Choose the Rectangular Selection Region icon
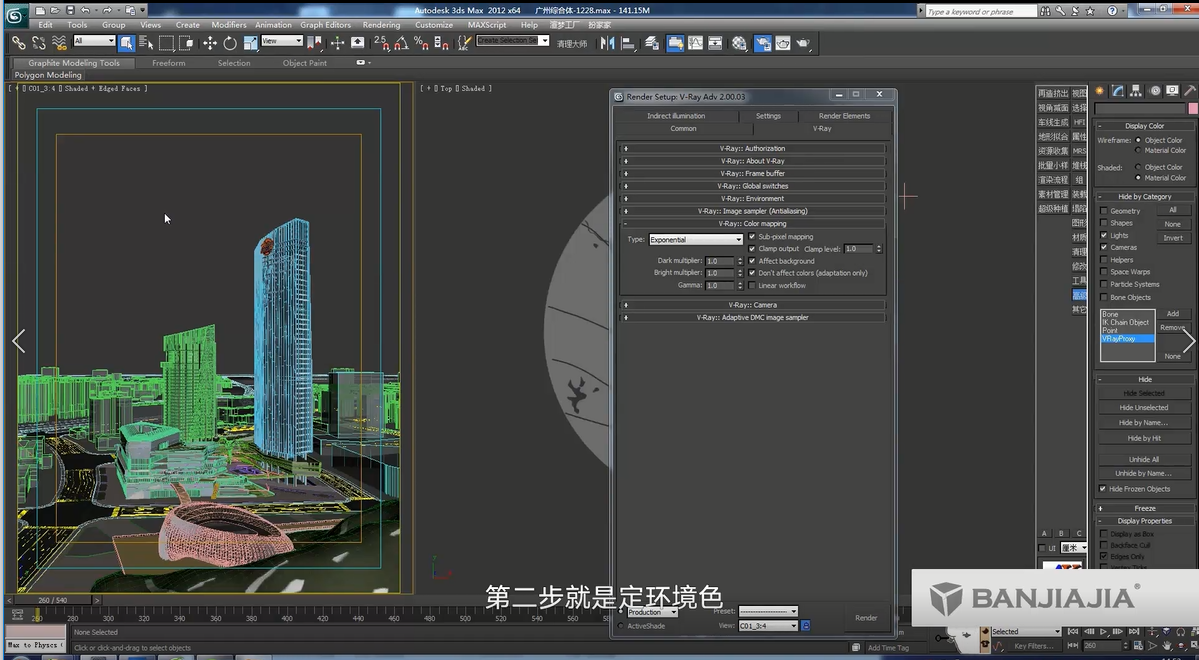 166,43
